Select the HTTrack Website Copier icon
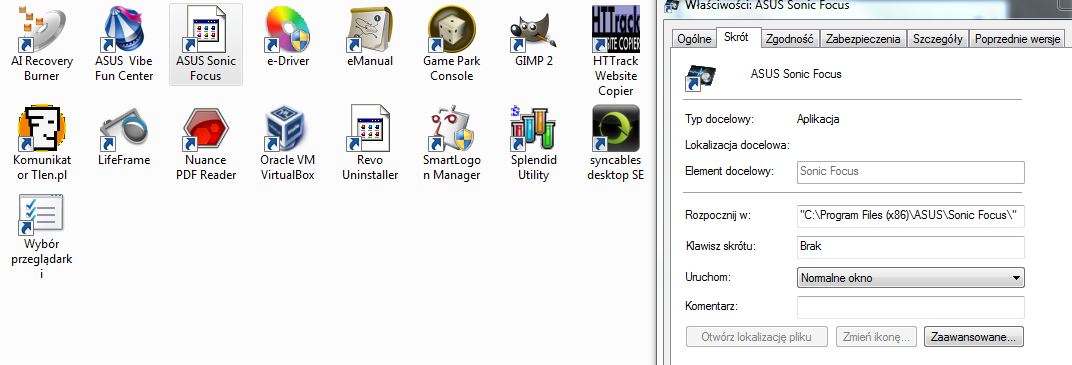This screenshot has width=1072, height=365. tap(615, 29)
